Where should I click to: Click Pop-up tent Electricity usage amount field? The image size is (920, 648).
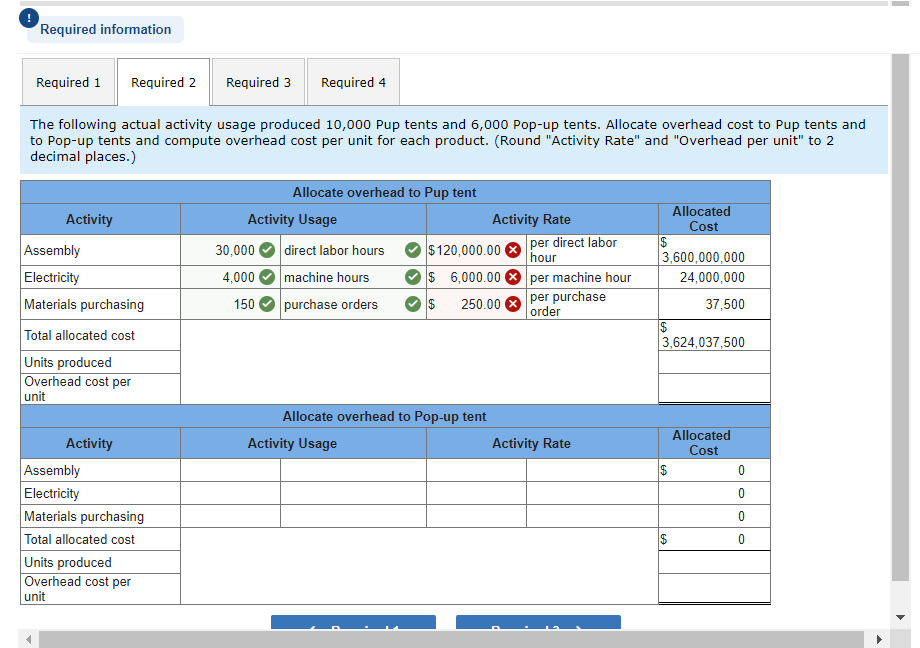click(x=231, y=493)
